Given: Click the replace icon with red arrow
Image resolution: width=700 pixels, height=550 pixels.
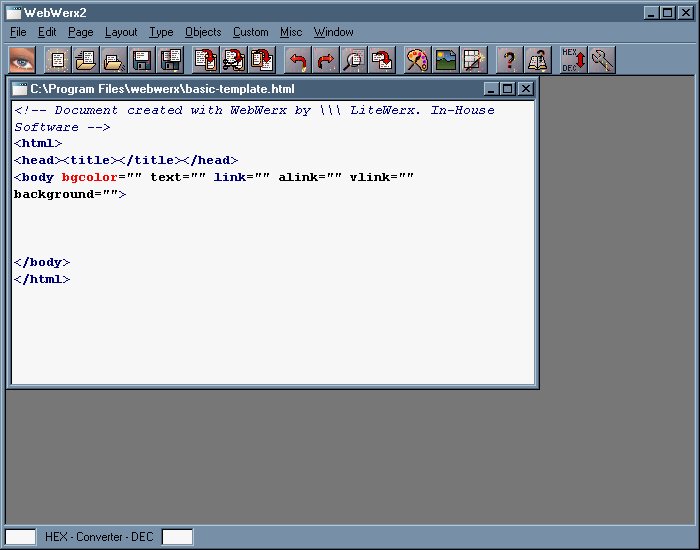Looking at the screenshot, I should [x=382, y=59].
